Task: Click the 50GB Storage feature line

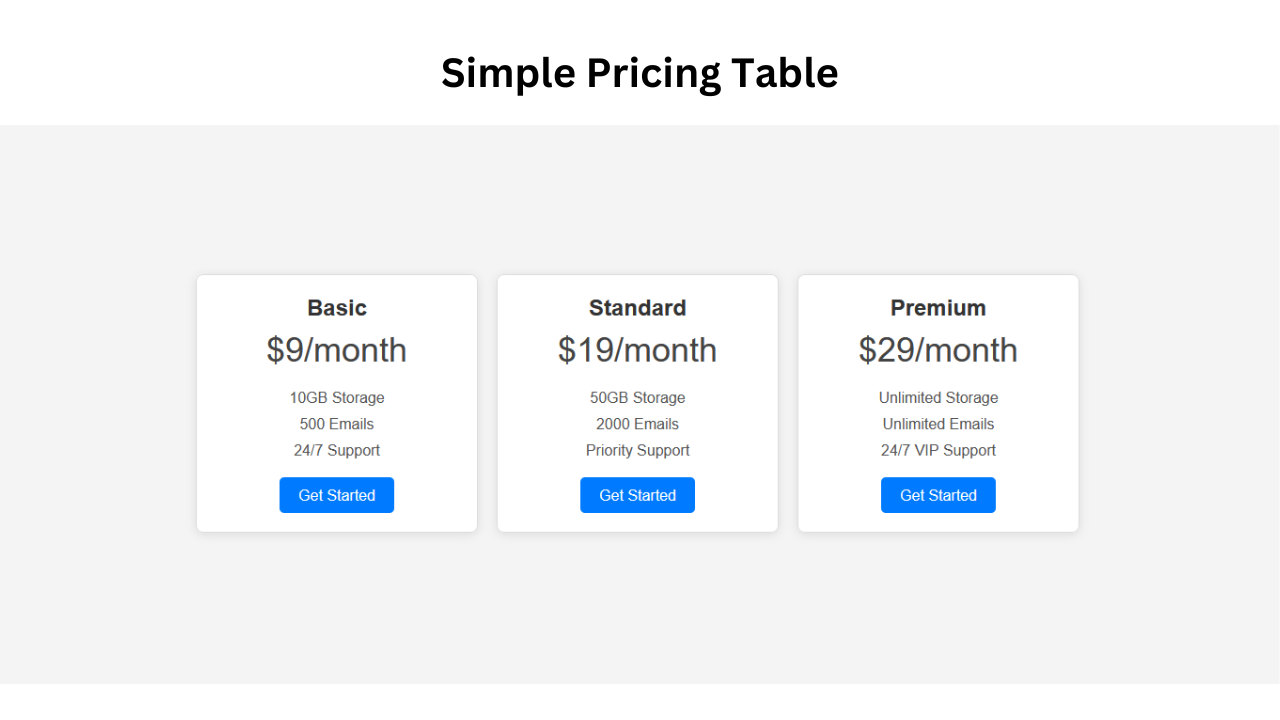Action: pyautogui.click(x=637, y=398)
